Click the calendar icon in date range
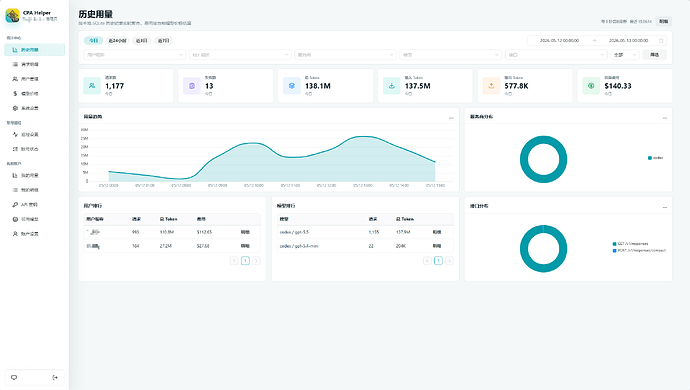This screenshot has height=390, width=690. coord(661,40)
